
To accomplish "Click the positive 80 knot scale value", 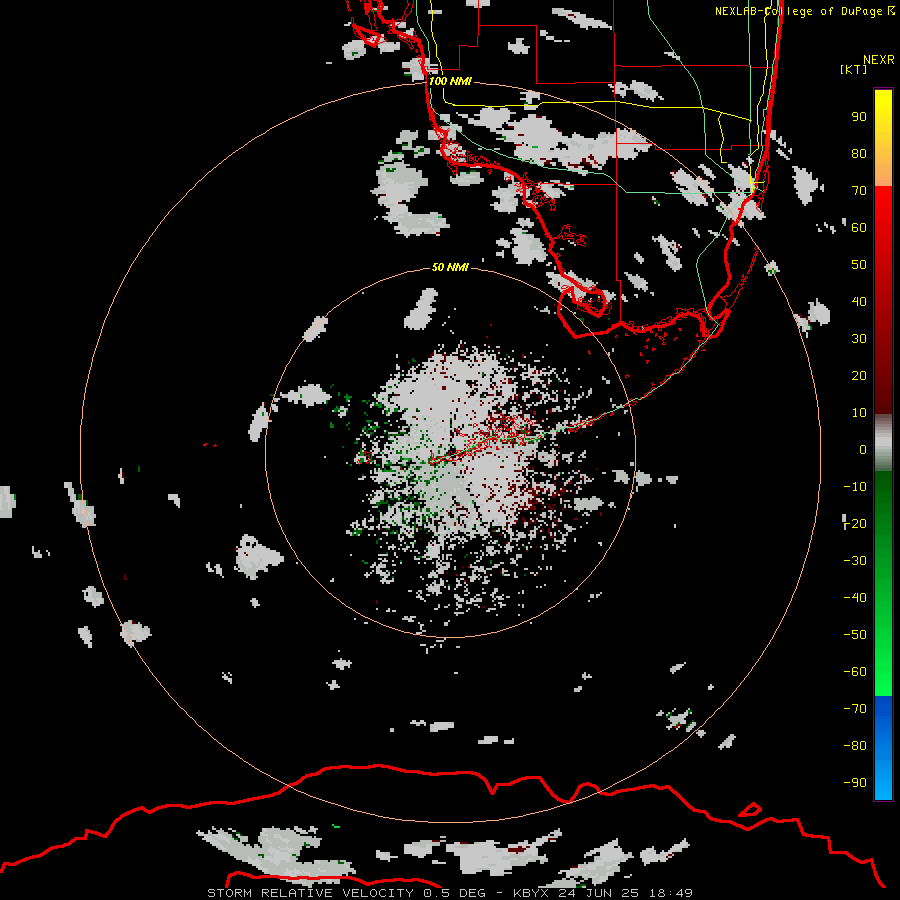I will coord(859,153).
